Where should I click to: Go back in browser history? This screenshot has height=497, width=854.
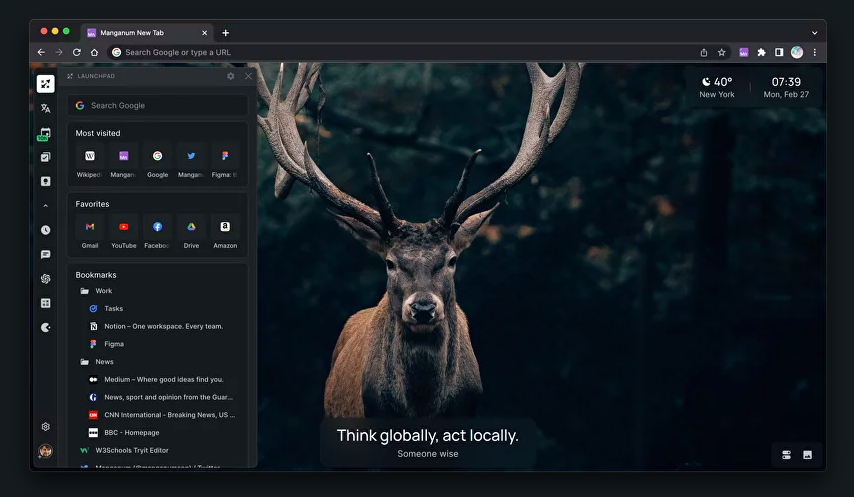[41, 52]
